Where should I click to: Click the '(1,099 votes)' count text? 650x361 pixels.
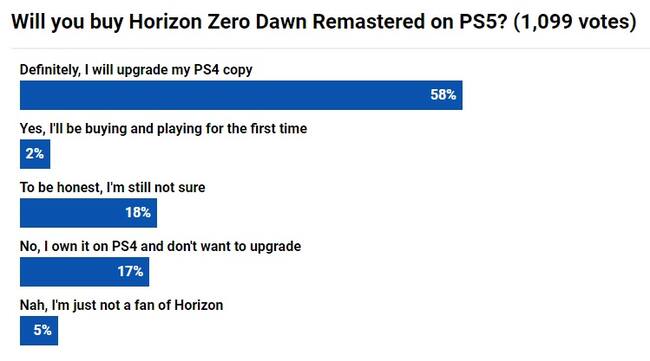575,22
